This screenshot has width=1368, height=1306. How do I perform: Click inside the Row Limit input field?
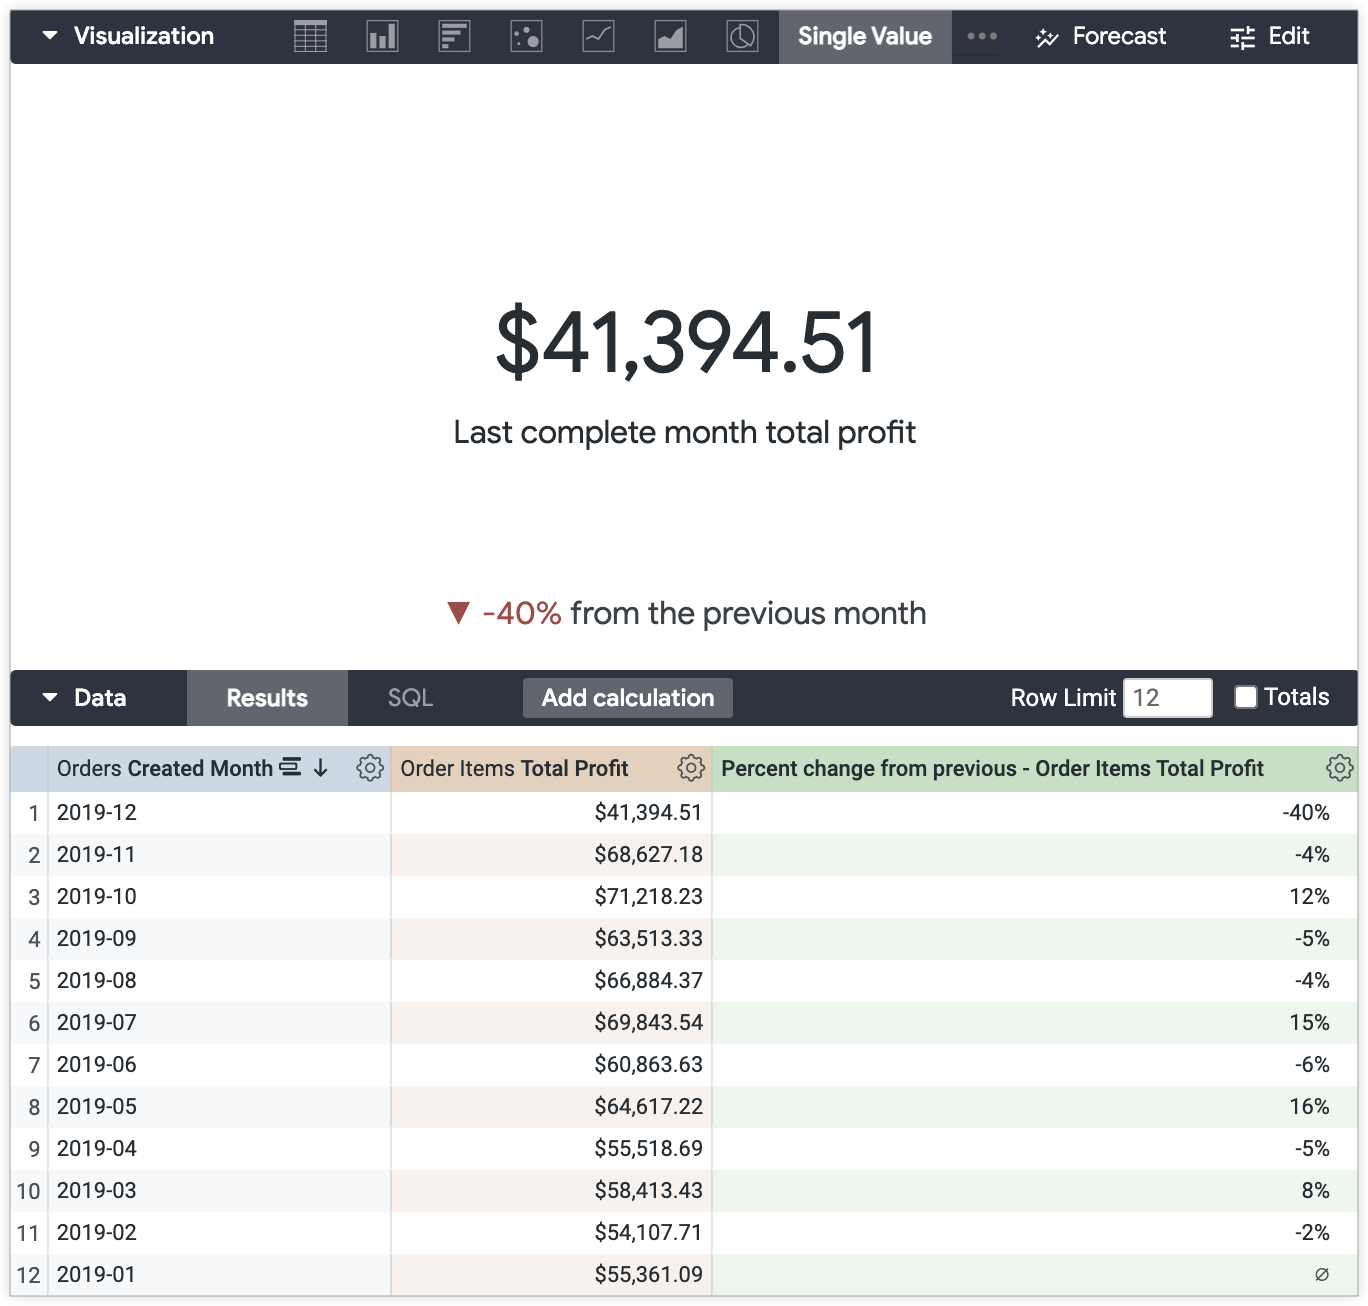(x=1167, y=697)
